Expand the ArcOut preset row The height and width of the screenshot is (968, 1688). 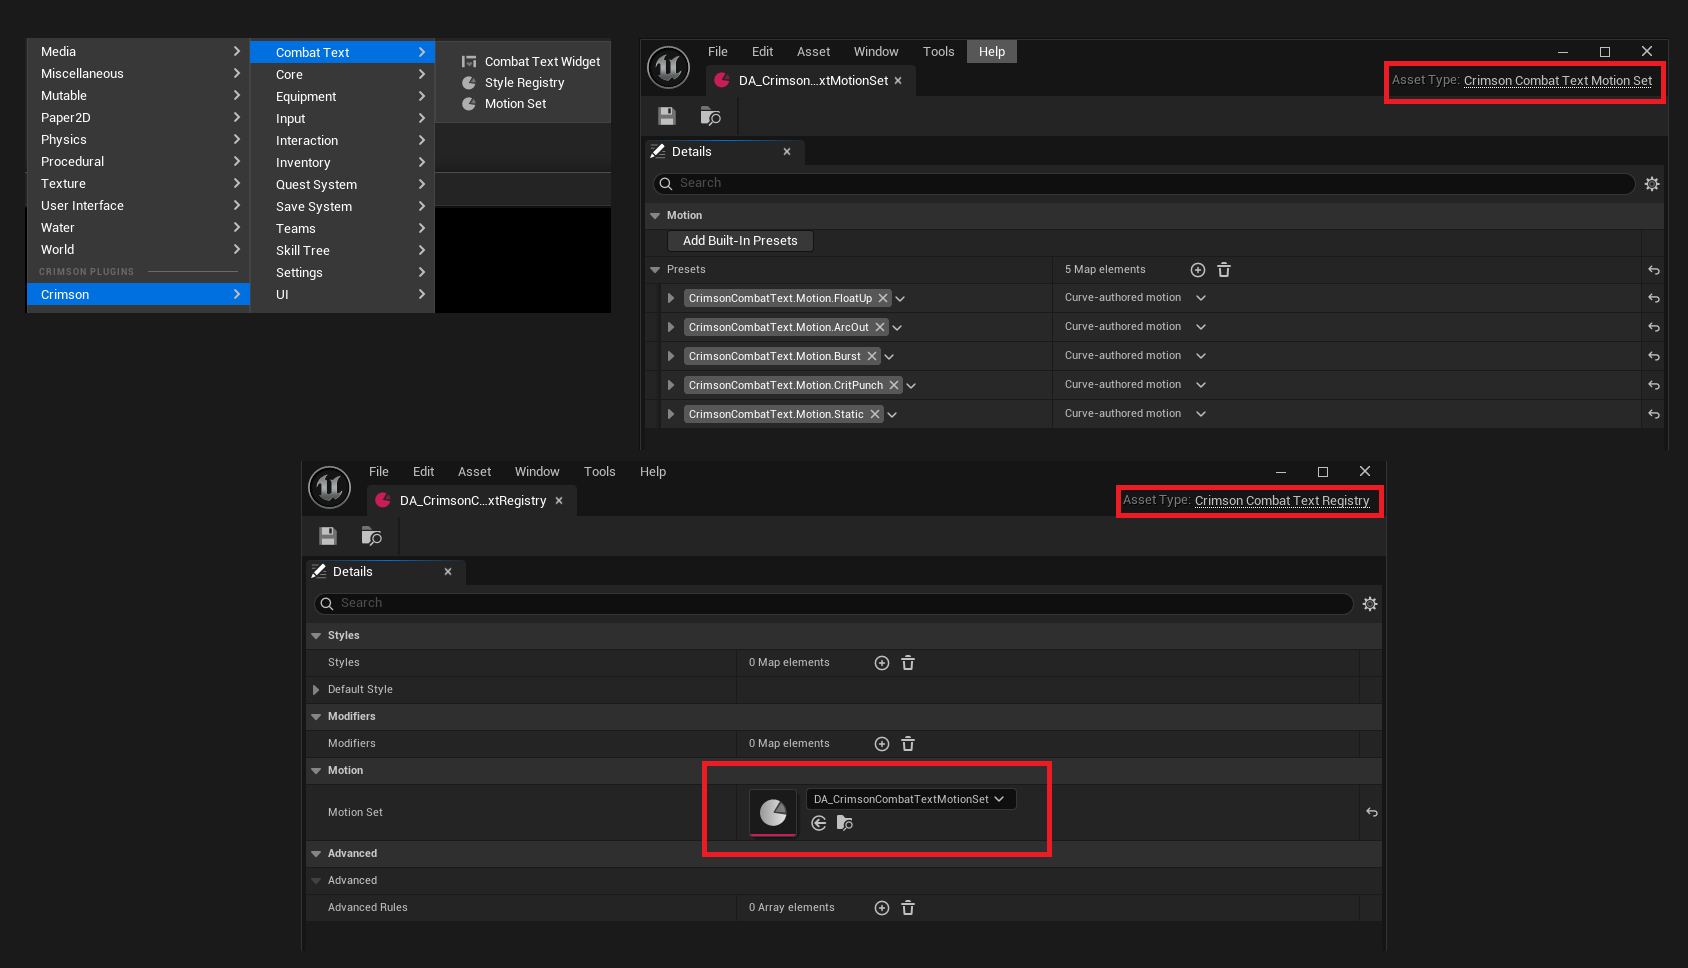(671, 327)
